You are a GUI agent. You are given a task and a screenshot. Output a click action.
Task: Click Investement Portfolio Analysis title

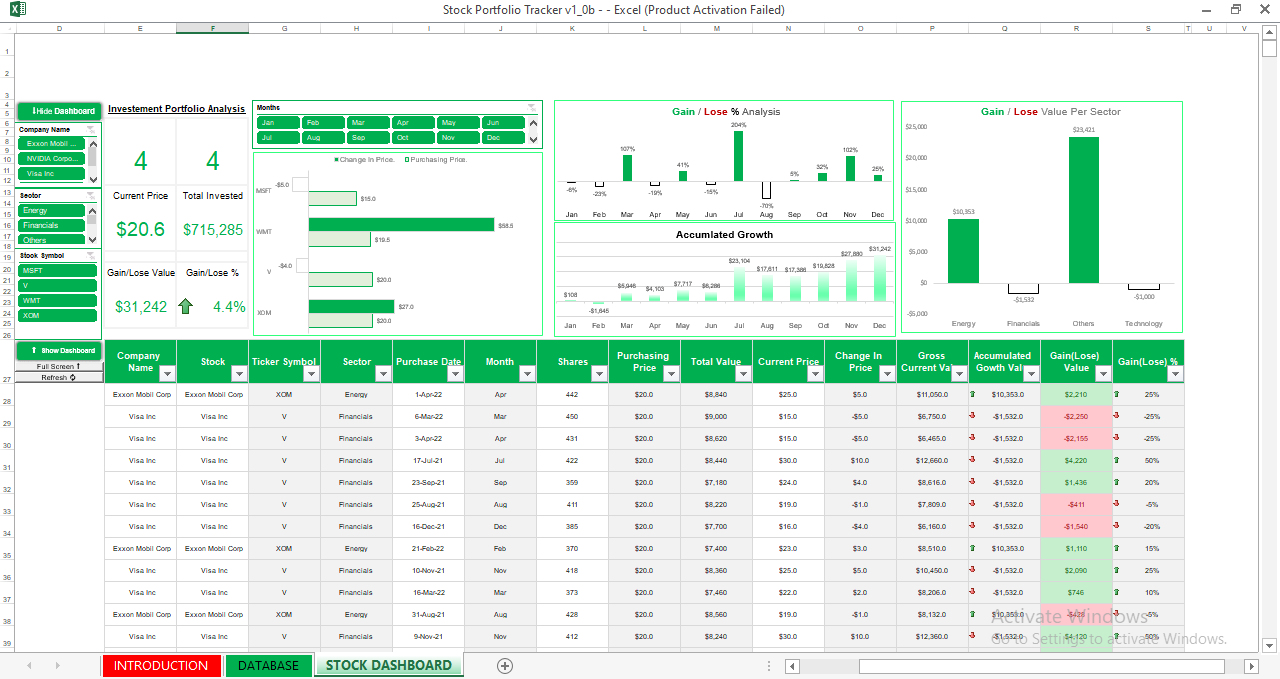(176, 109)
